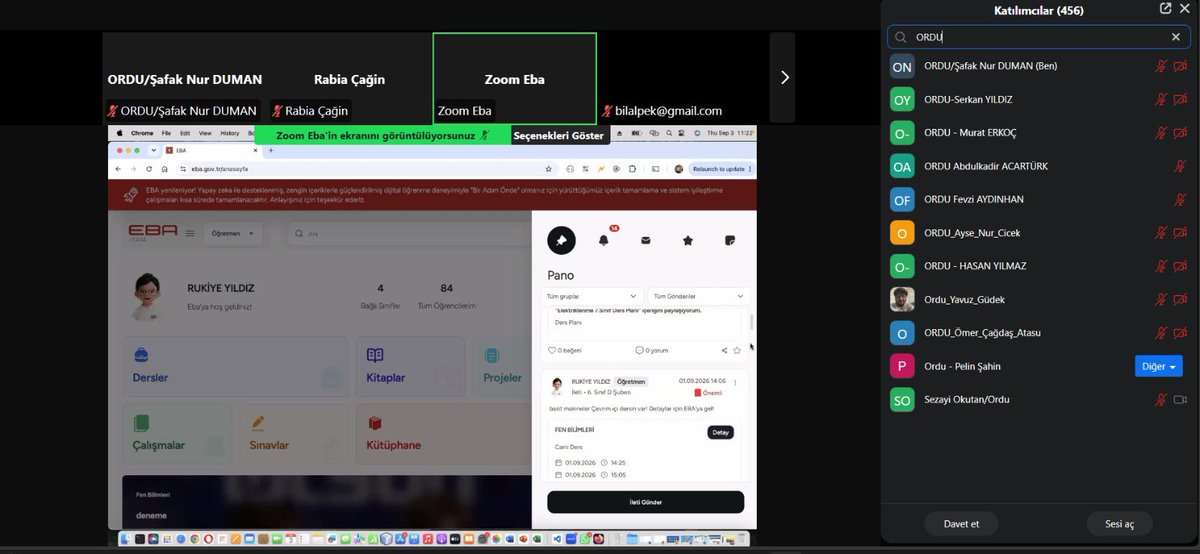
Task: Star the Ders Planı post
Action: pyautogui.click(x=737, y=350)
